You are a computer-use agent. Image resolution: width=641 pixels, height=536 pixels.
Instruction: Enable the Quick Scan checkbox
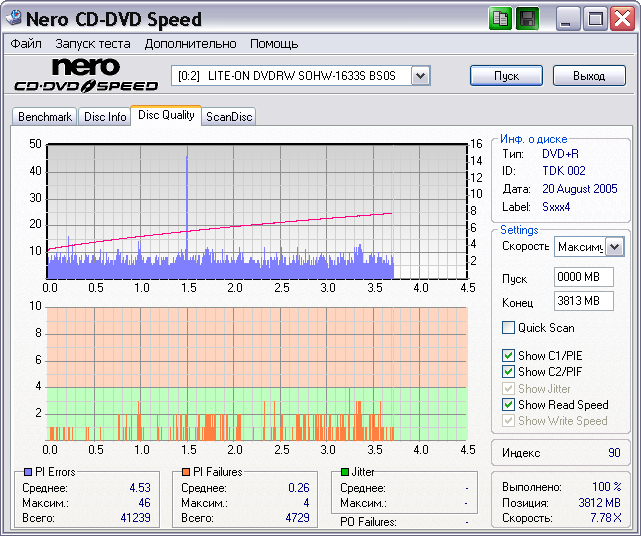pyautogui.click(x=509, y=328)
